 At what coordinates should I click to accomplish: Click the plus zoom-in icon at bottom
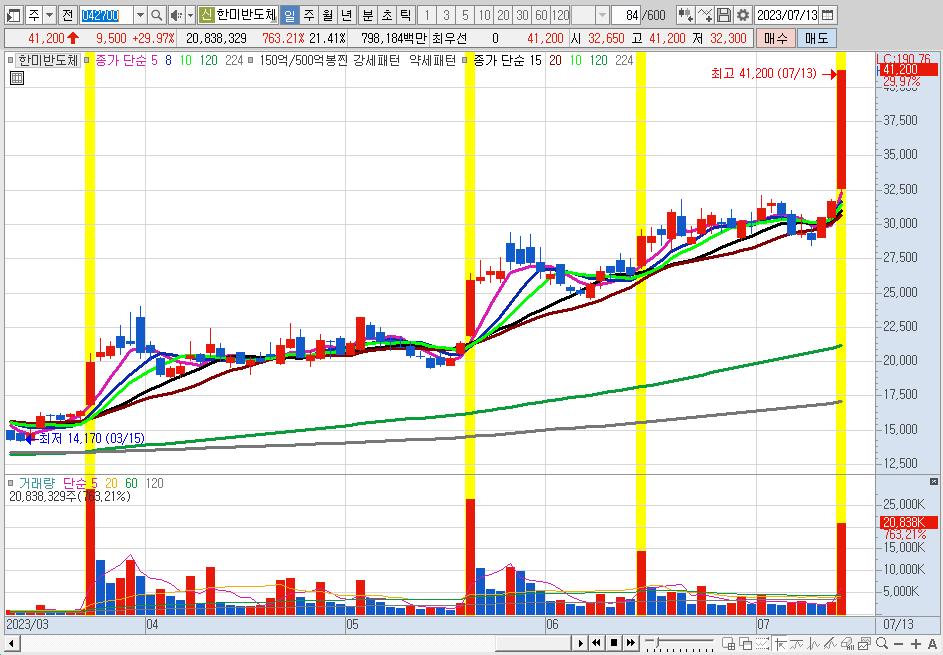pos(915,643)
